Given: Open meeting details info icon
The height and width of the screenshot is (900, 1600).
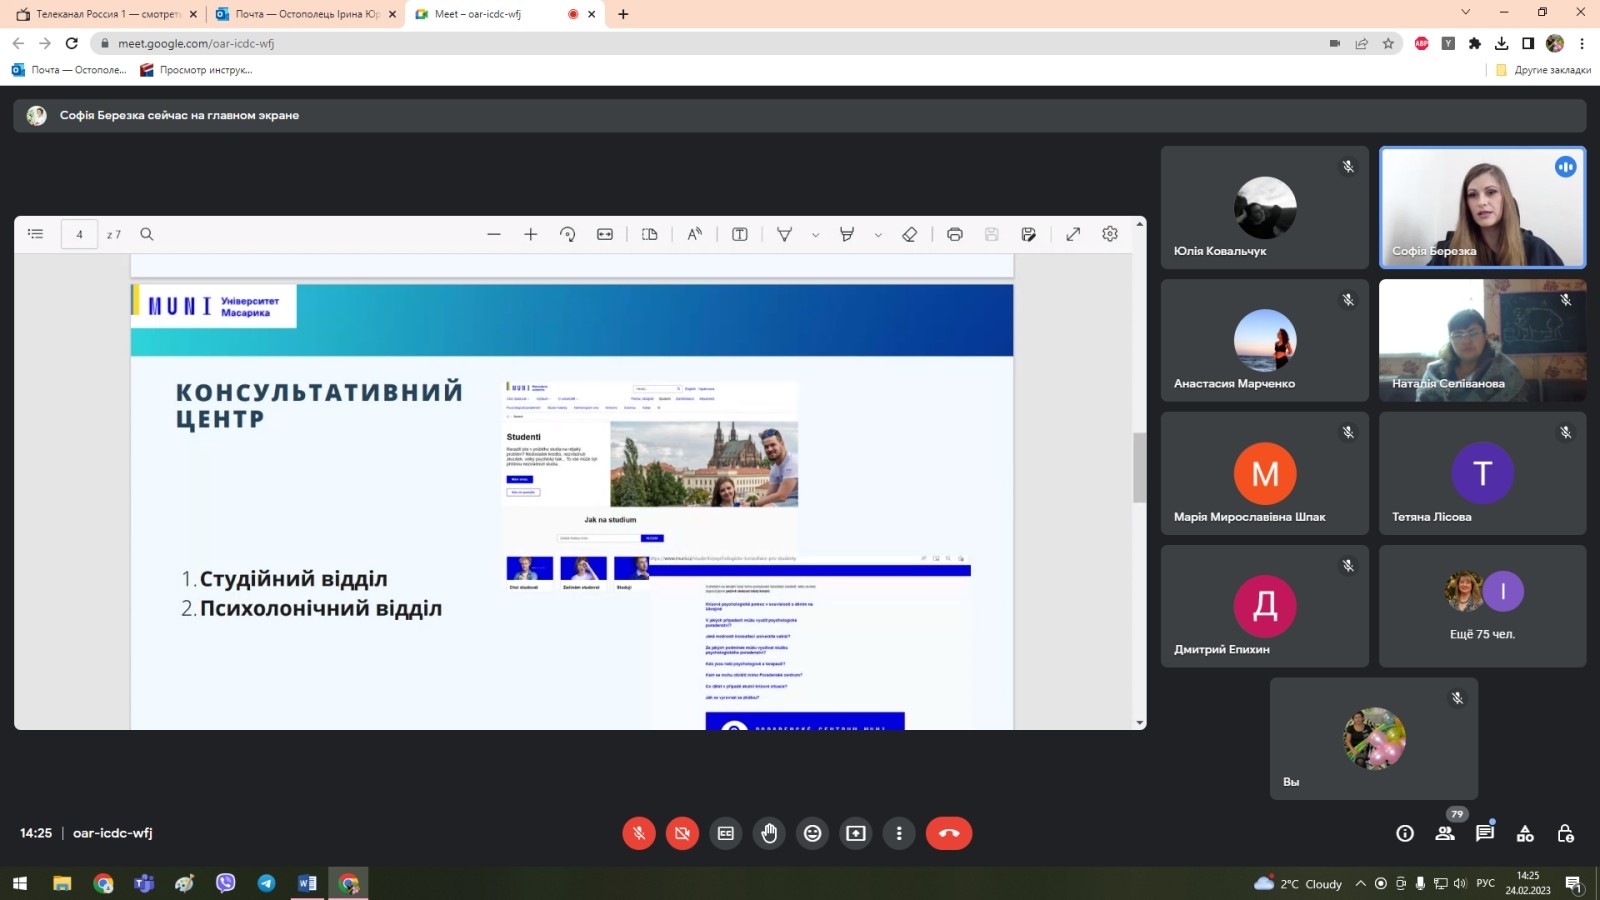Looking at the screenshot, I should pos(1405,833).
